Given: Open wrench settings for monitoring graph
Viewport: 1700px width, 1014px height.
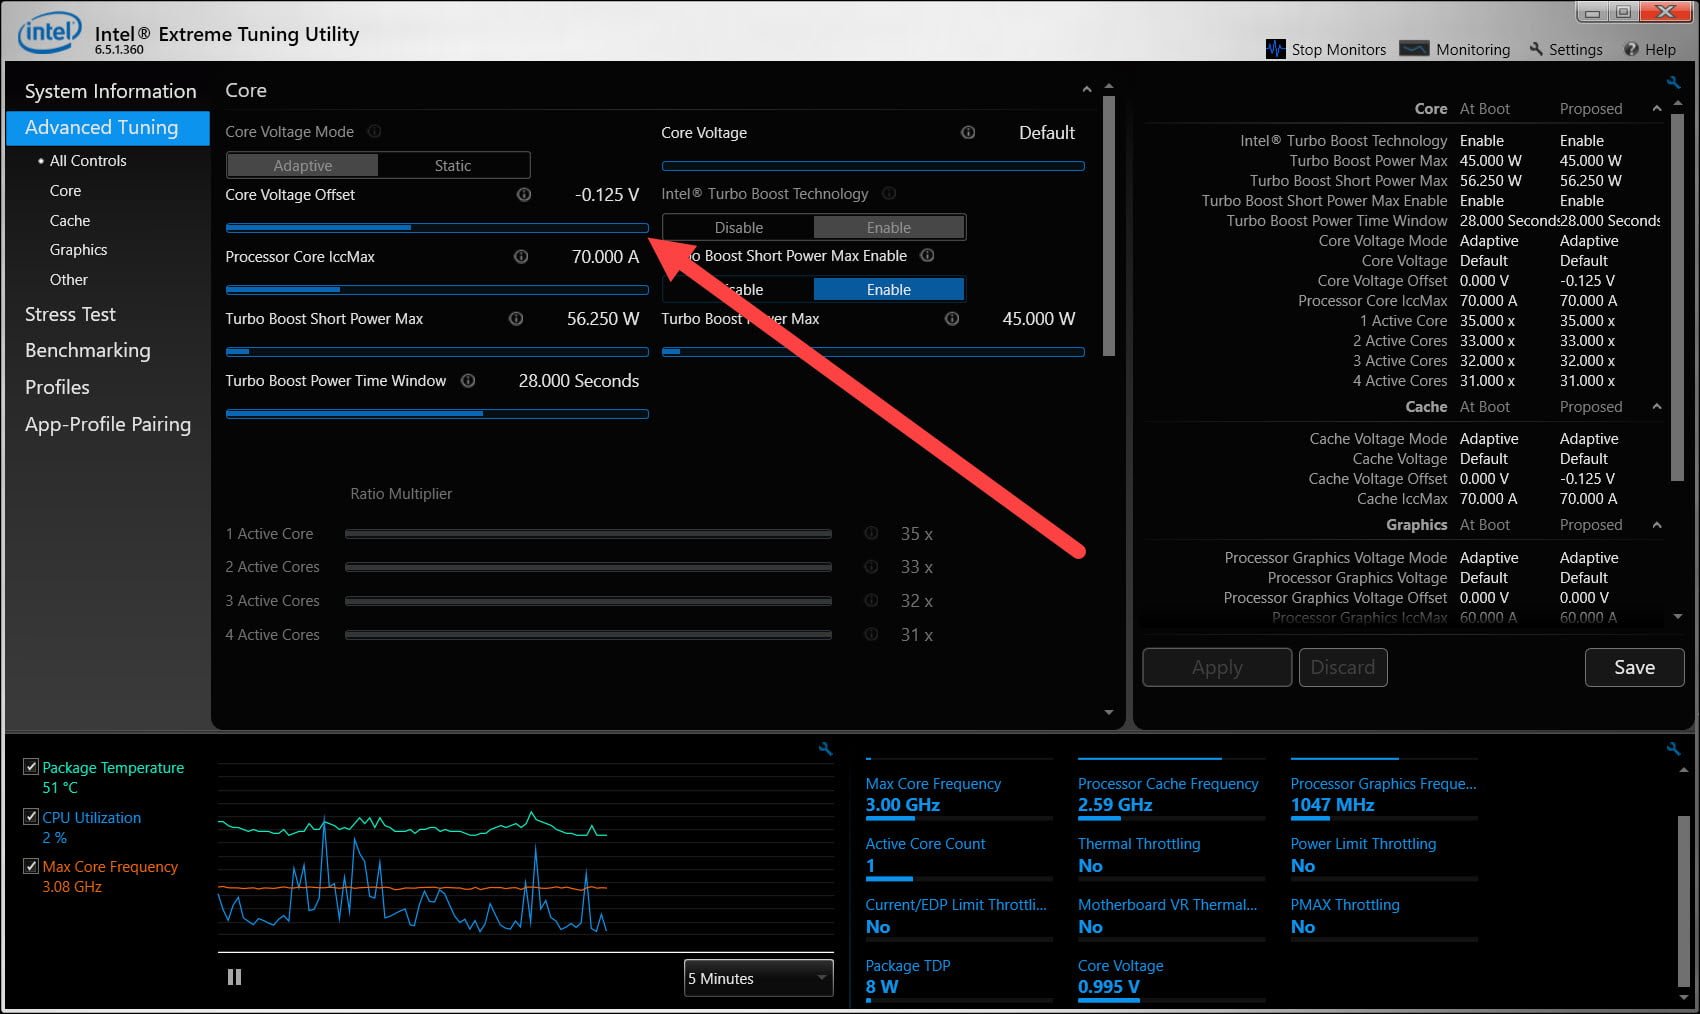Looking at the screenshot, I should point(825,748).
